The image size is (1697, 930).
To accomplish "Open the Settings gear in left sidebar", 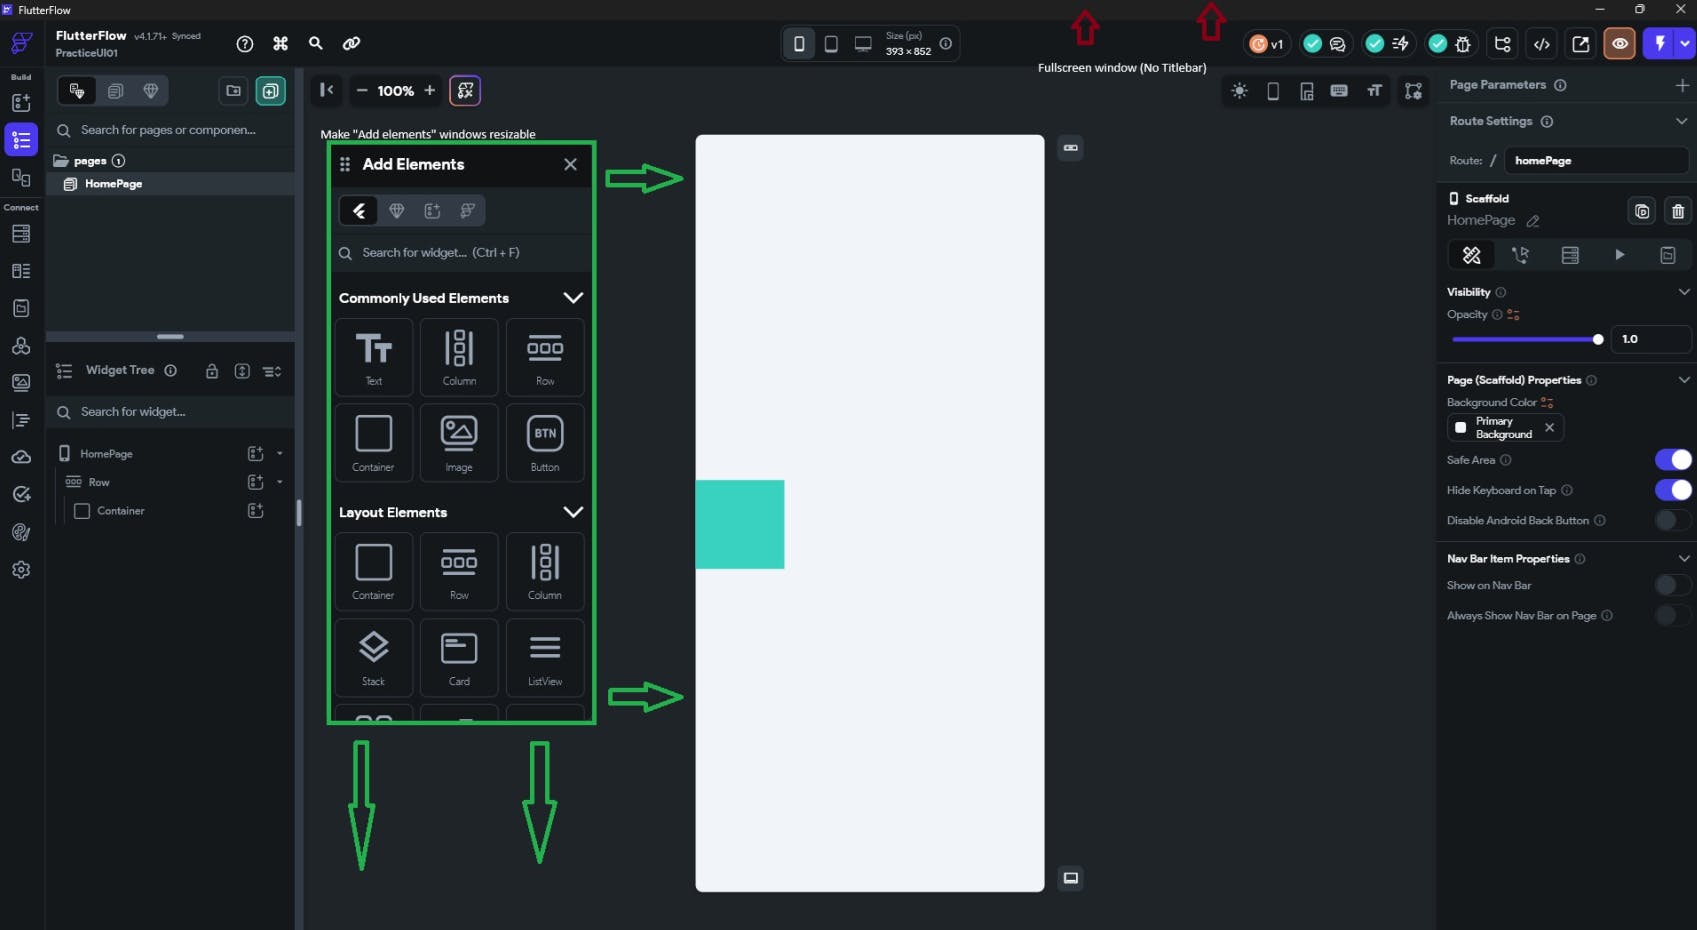I will (x=21, y=569).
